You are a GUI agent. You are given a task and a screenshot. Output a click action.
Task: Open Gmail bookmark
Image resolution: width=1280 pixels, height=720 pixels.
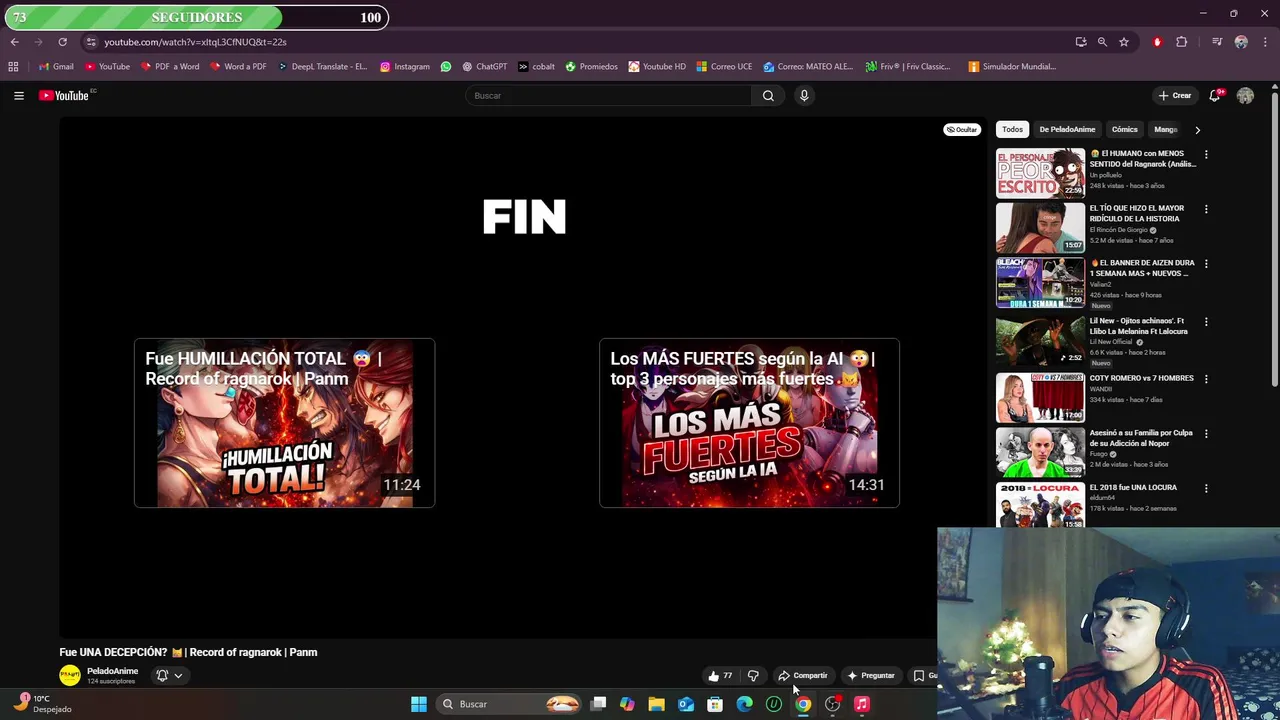tap(56, 67)
